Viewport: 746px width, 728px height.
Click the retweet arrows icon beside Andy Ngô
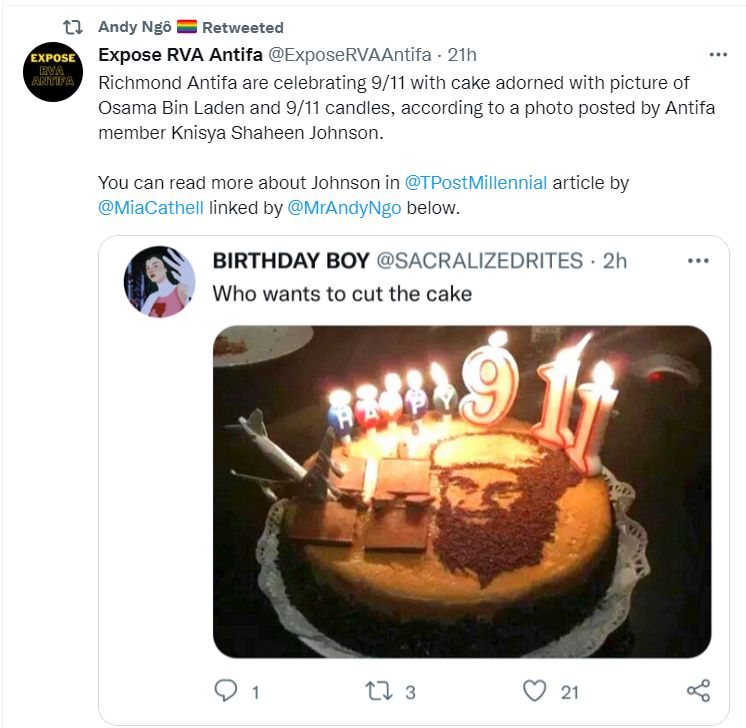coord(73,27)
